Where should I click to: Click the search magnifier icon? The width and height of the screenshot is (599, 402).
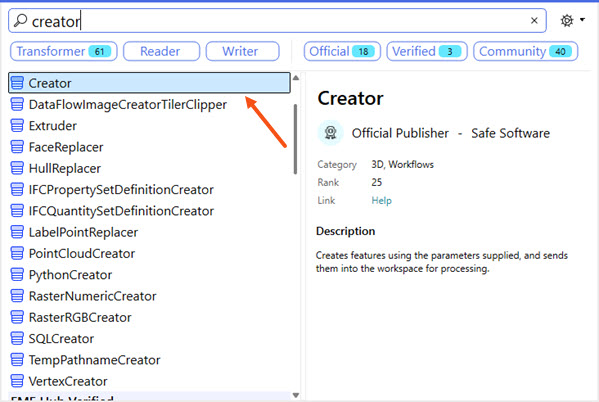tap(20, 21)
